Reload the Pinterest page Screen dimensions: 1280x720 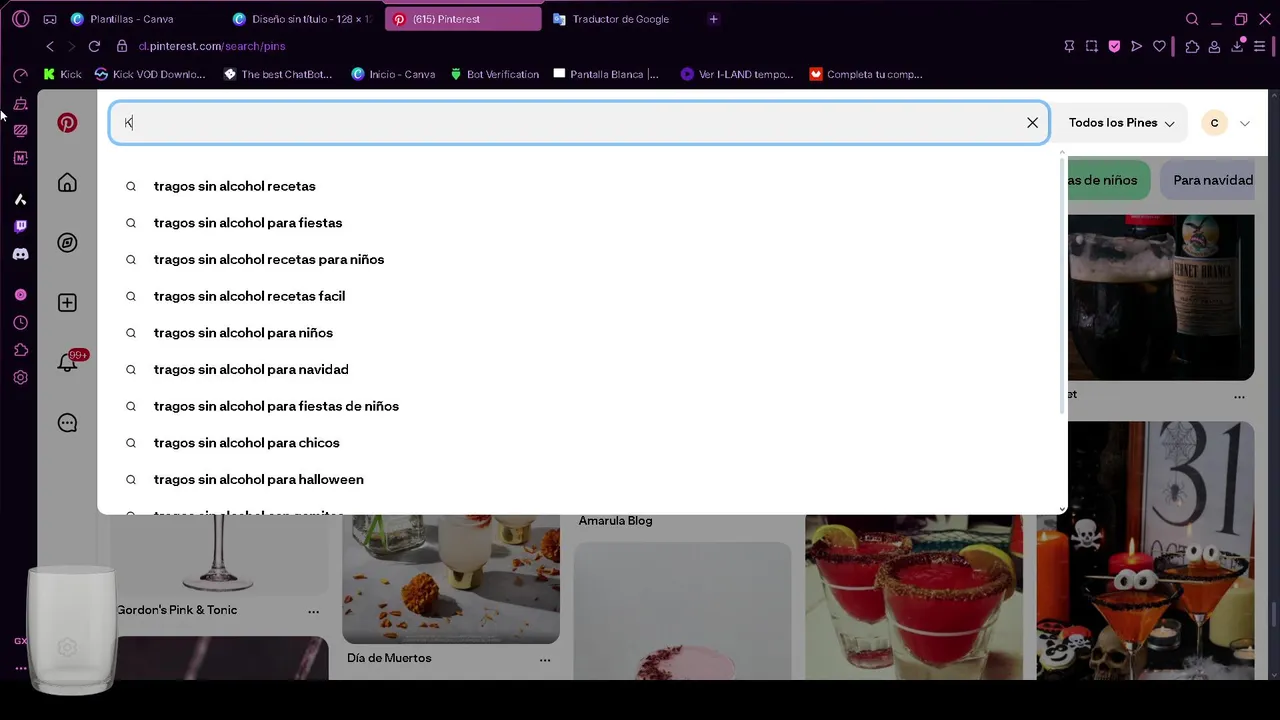tap(94, 46)
